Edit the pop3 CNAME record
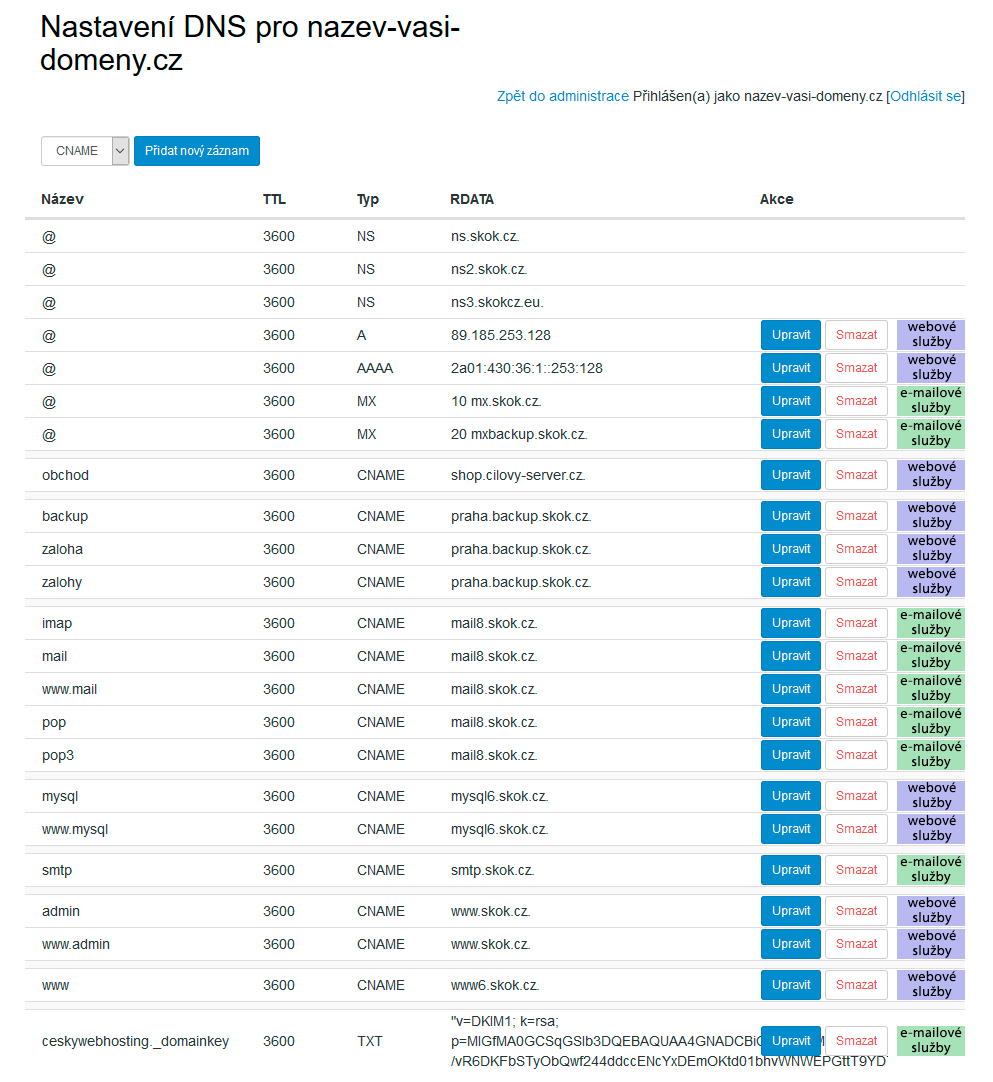Screen dimensions: 993x1082 tap(791, 755)
